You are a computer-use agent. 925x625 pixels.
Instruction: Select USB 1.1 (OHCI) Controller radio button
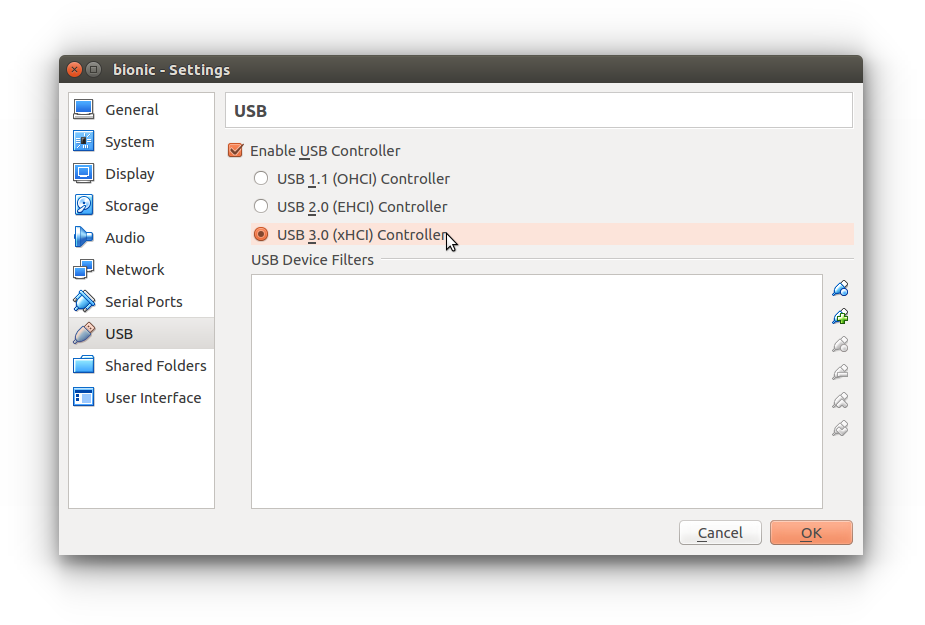click(x=261, y=179)
